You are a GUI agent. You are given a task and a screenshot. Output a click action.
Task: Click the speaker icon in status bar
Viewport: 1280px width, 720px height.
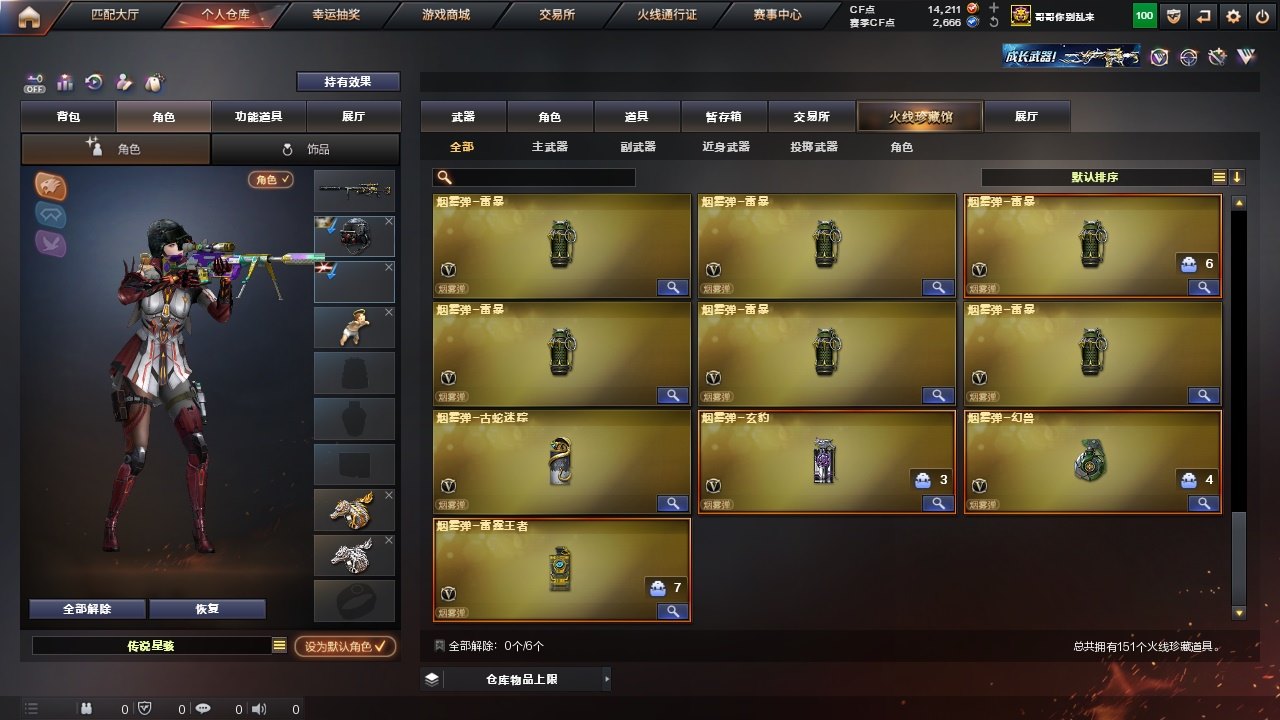pos(259,709)
